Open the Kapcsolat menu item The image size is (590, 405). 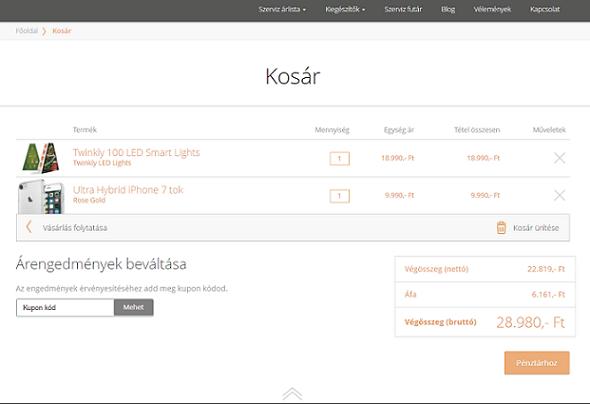(544, 9)
